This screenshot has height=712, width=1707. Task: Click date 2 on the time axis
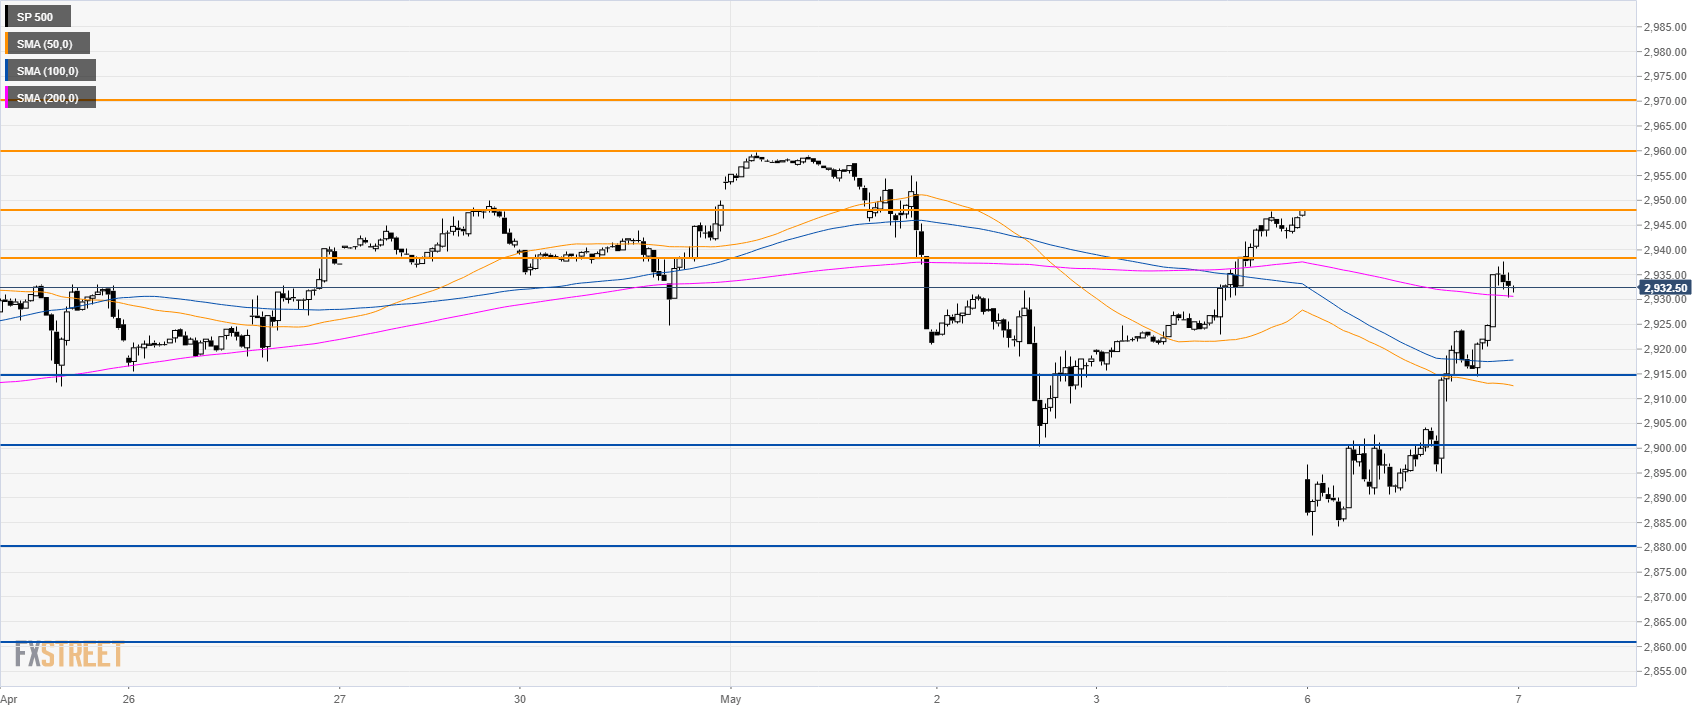click(x=936, y=699)
